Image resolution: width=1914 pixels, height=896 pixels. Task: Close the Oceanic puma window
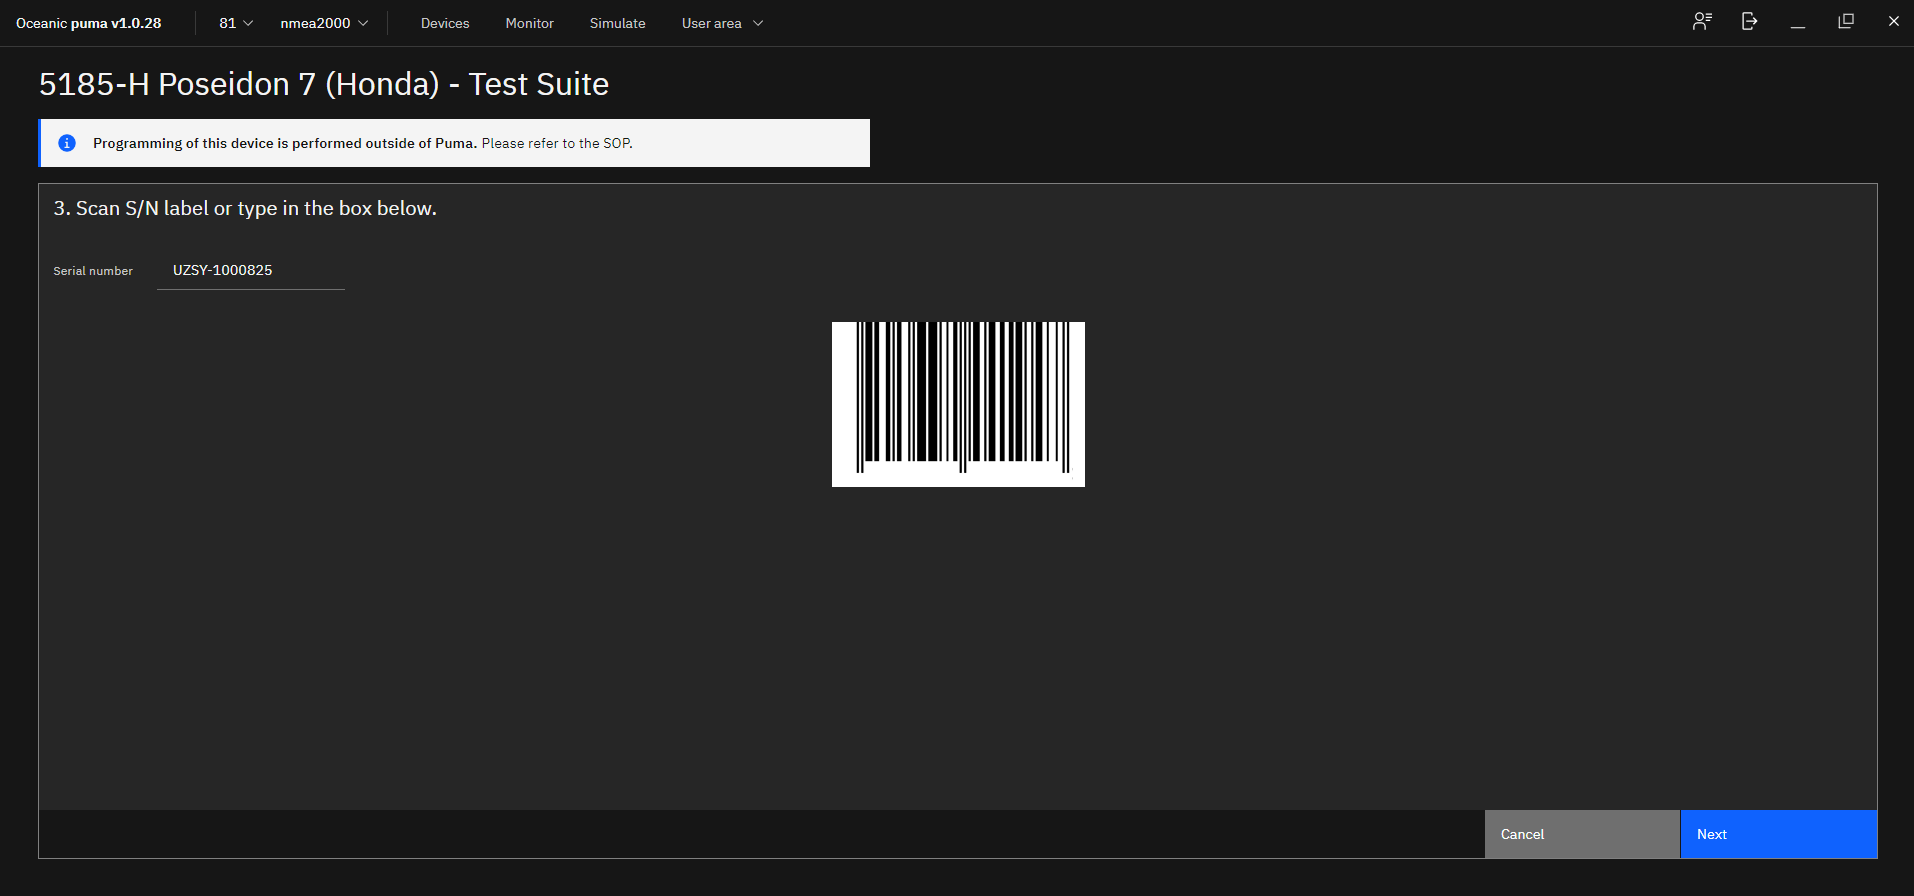click(1893, 22)
